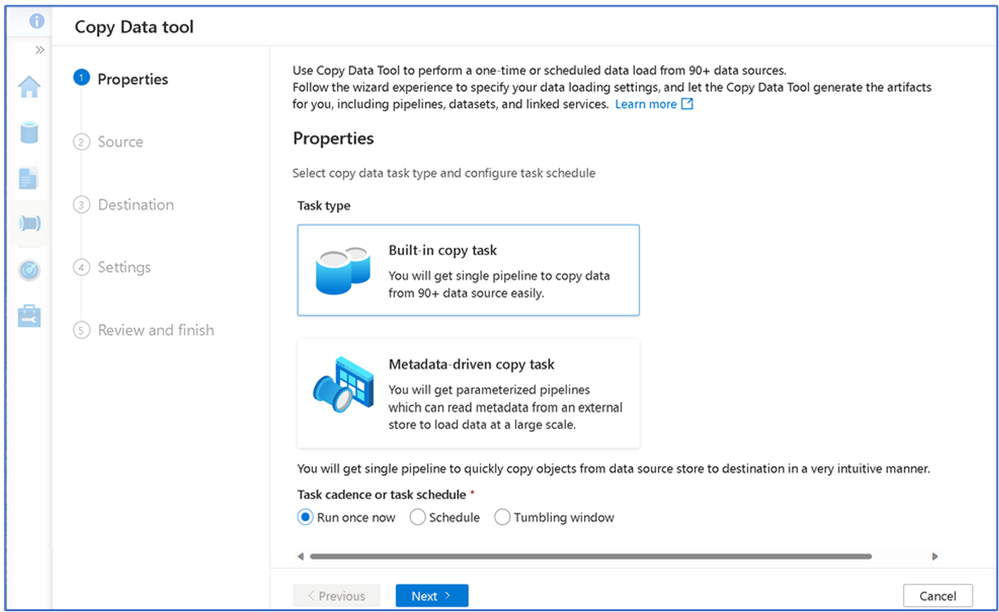Click the Properties section heading
999x612 pixels.
pos(333,138)
